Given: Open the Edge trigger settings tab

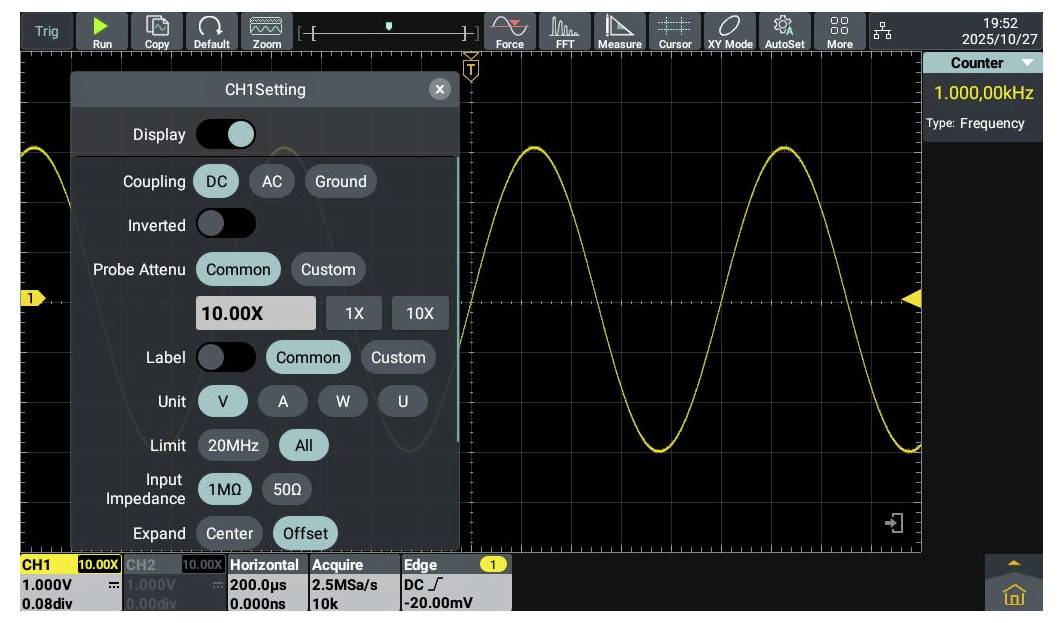Looking at the screenshot, I should 455,584.
